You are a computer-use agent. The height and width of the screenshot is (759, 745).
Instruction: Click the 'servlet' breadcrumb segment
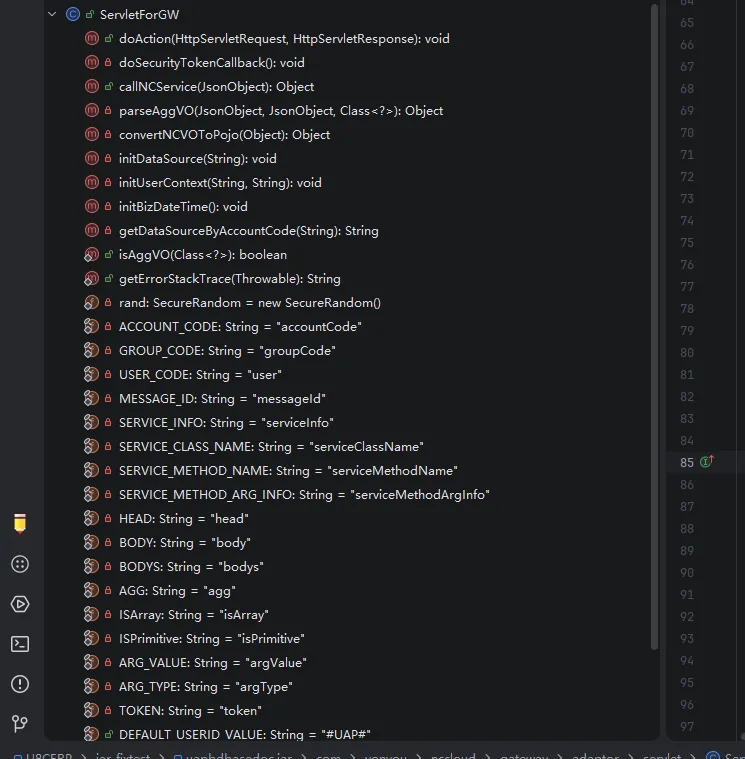[x=660, y=757]
